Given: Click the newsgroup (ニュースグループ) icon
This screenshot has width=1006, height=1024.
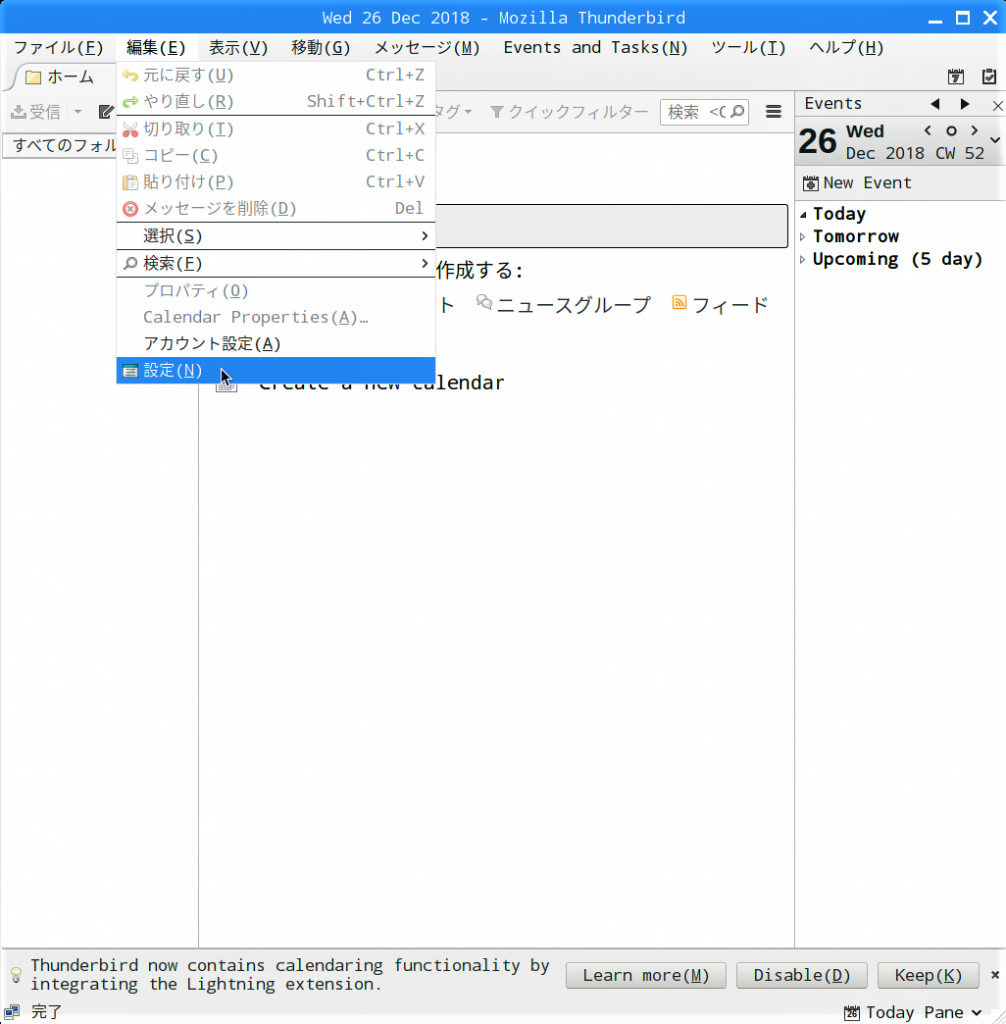Looking at the screenshot, I should pyautogui.click(x=484, y=302).
